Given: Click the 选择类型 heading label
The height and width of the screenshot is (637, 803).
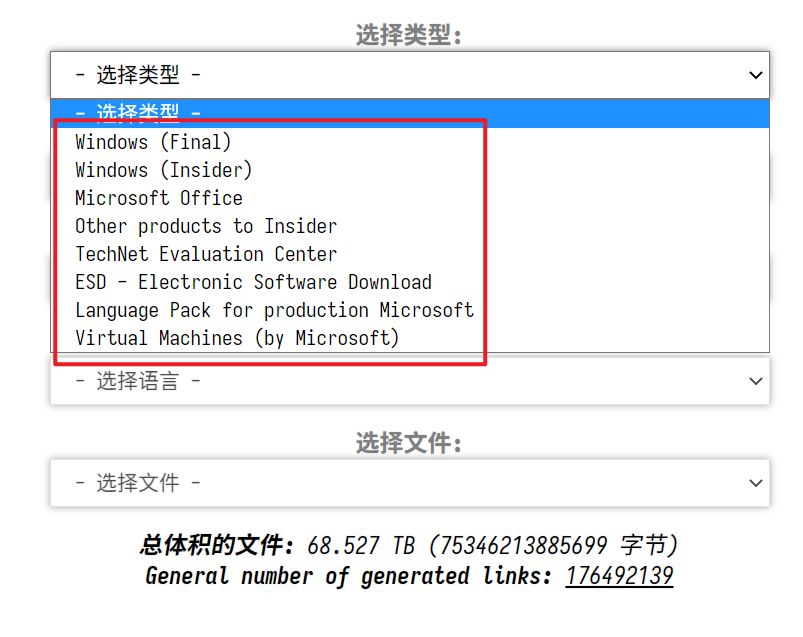Looking at the screenshot, I should coord(409,35).
